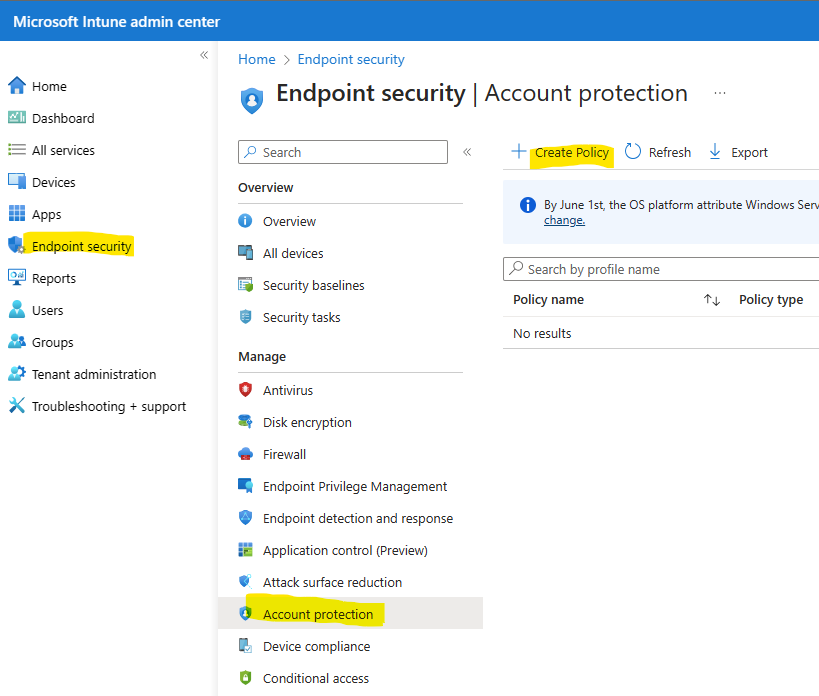This screenshot has height=696, width=819.
Task: Click the Home house icon in left navigation
Action: click(17, 86)
